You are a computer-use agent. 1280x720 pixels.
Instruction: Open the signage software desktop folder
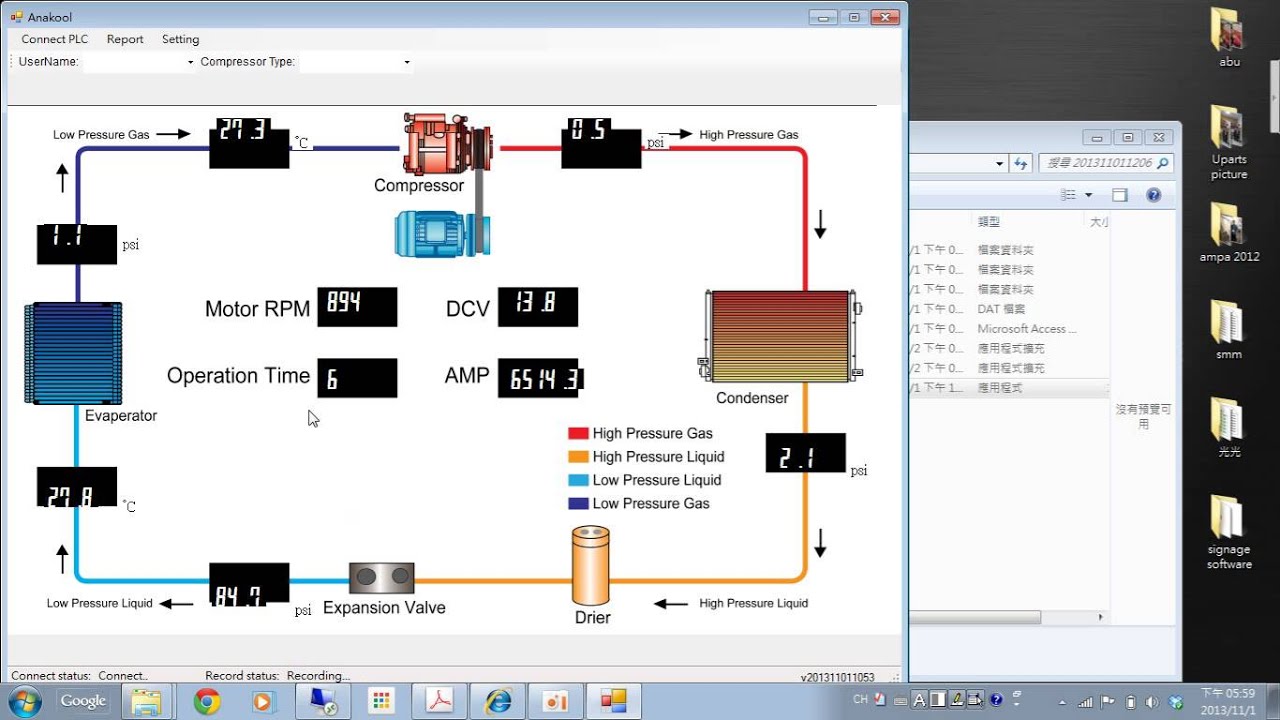[1229, 532]
